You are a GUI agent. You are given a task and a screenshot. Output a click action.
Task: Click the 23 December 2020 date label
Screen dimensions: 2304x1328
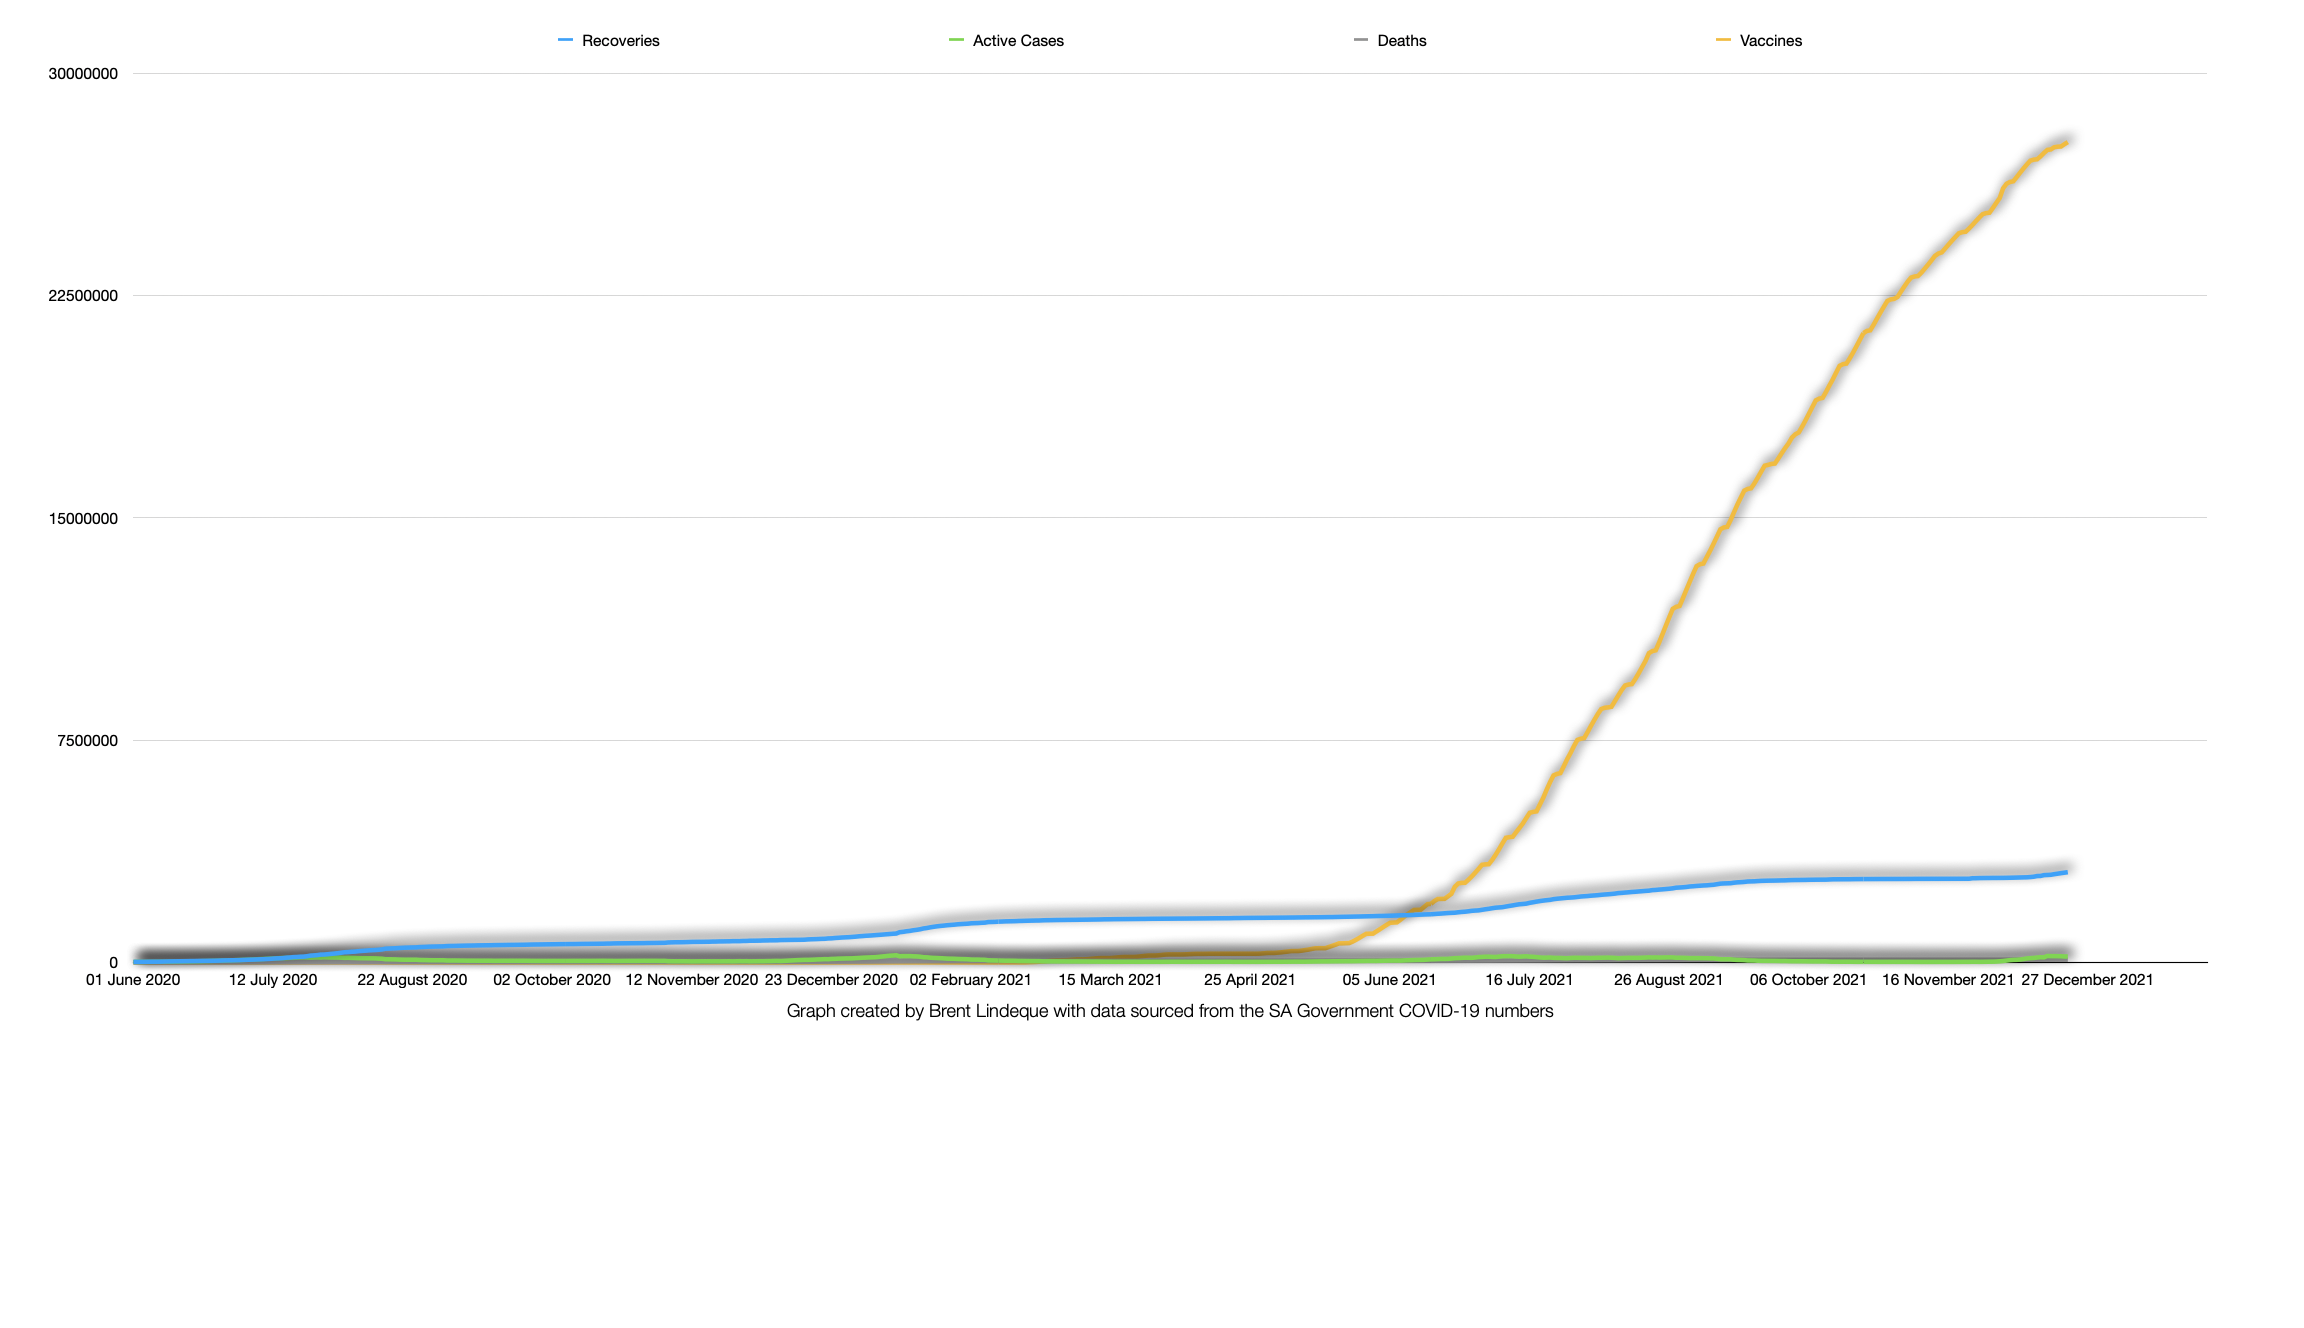click(x=831, y=980)
